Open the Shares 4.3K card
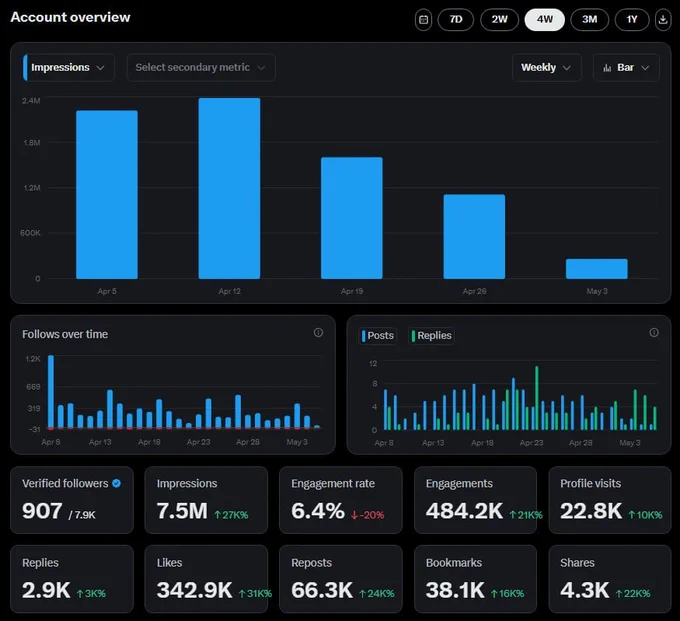This screenshot has width=680, height=621. pos(610,579)
